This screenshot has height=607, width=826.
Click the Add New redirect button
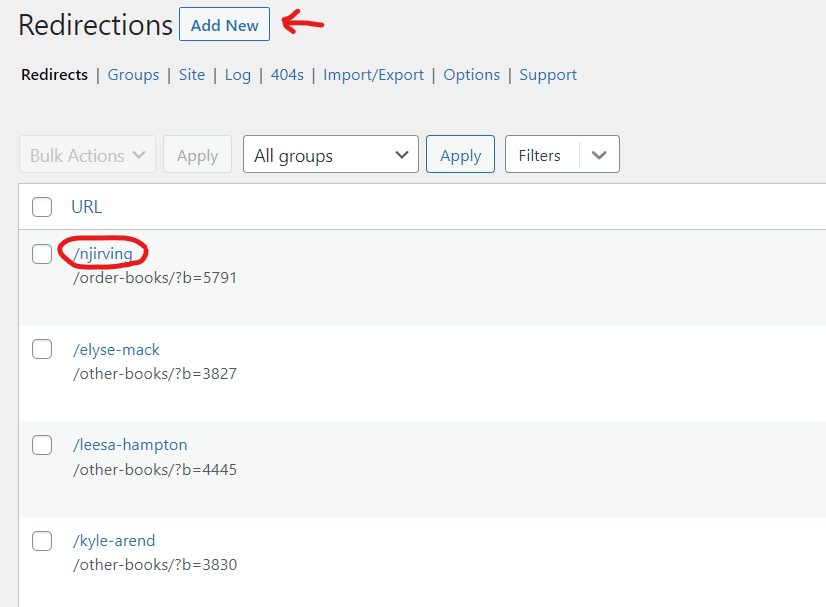224,26
